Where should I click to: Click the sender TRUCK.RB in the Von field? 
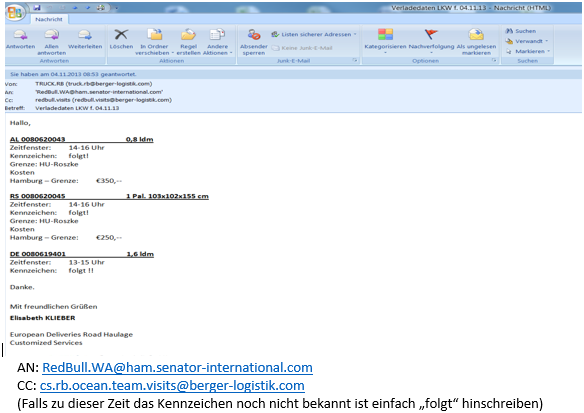[x=93, y=84]
